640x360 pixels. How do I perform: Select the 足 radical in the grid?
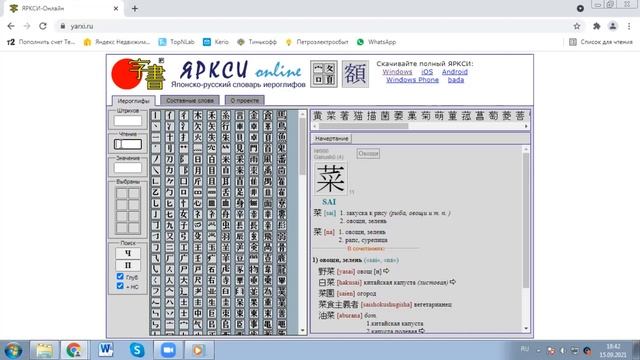click(x=240, y=193)
